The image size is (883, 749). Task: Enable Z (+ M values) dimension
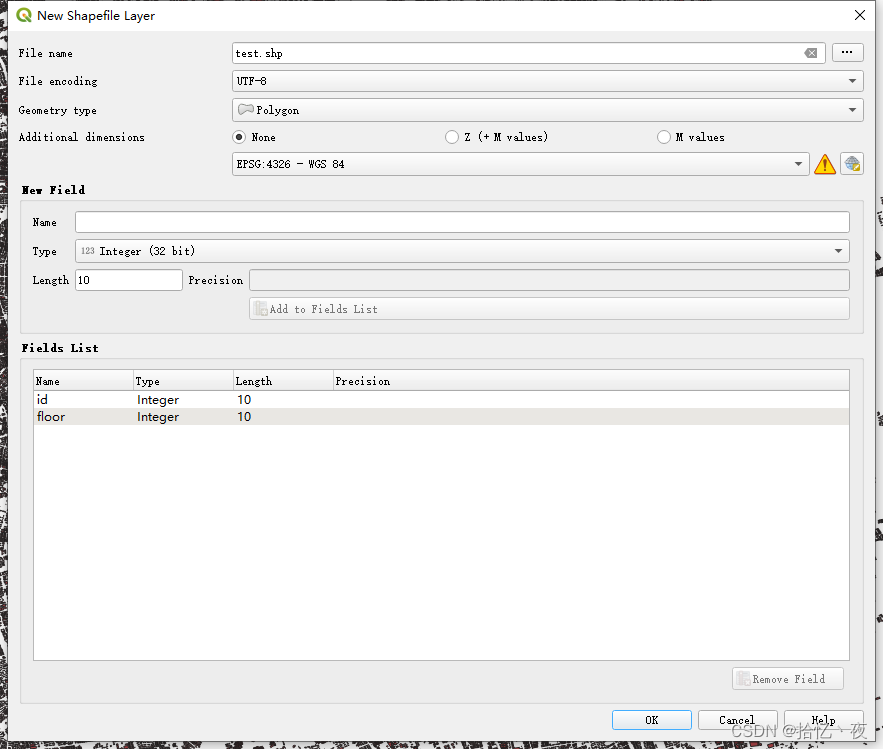tap(451, 137)
